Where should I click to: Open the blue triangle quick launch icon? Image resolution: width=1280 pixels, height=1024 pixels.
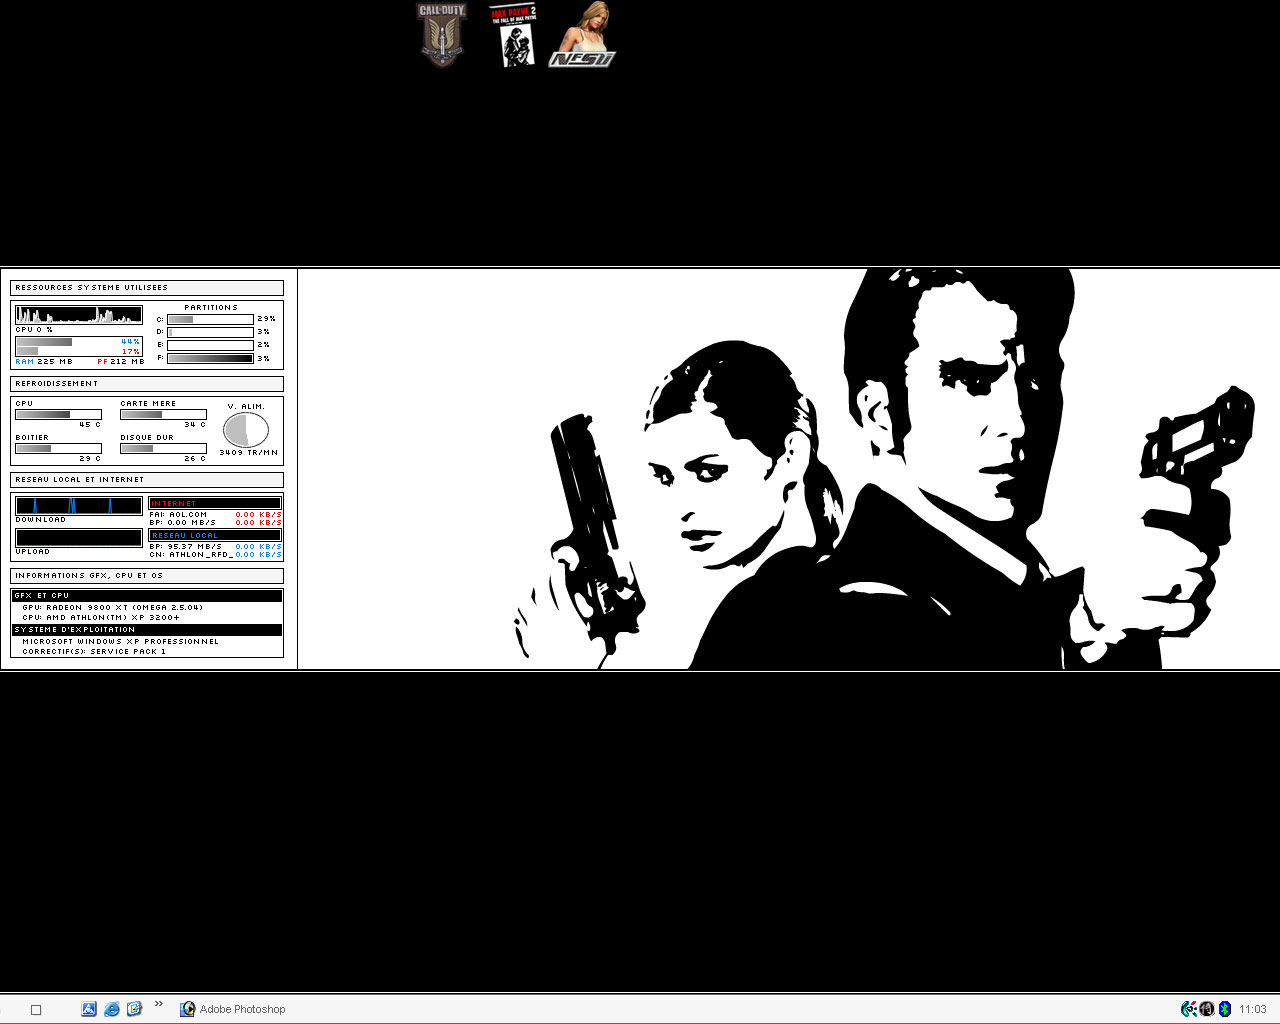coord(88,1009)
